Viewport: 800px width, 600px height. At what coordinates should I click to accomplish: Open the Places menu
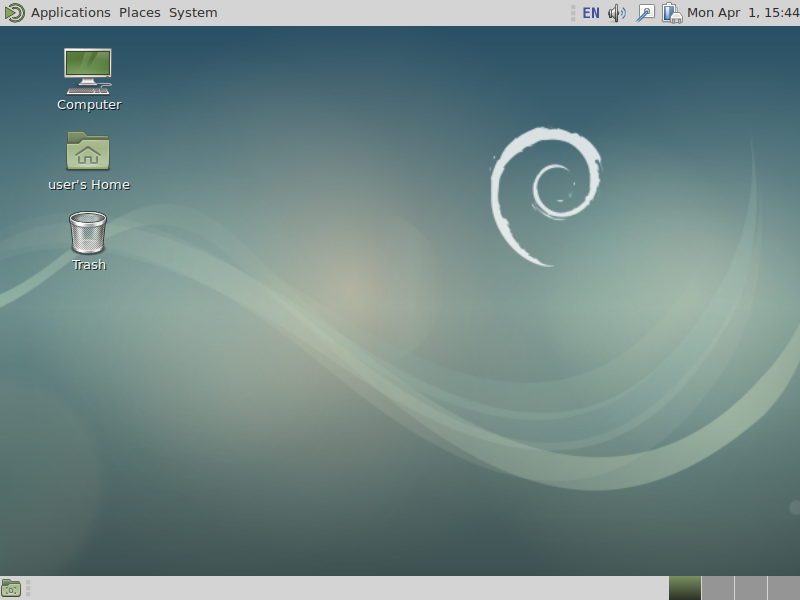(x=139, y=13)
